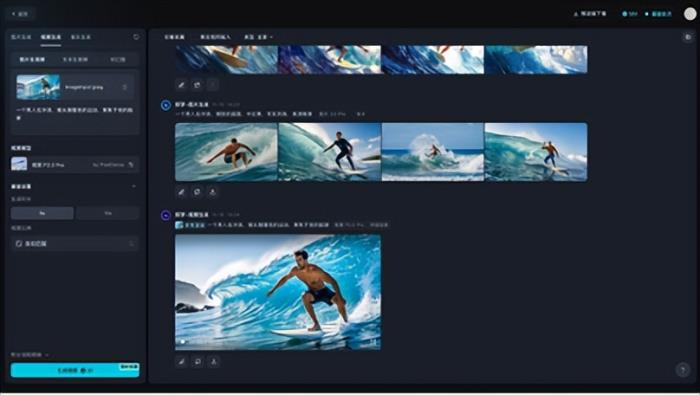Image resolution: width=700 pixels, height=395 pixels.
Task: Open the cyan membership link in header
Action: pos(658,14)
